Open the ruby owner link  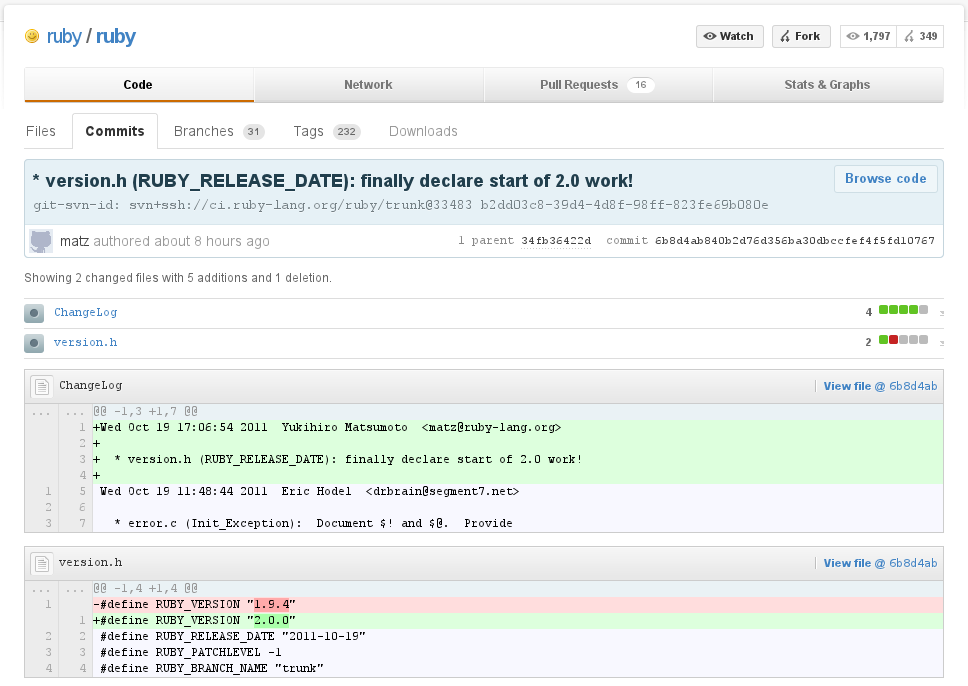tap(64, 36)
